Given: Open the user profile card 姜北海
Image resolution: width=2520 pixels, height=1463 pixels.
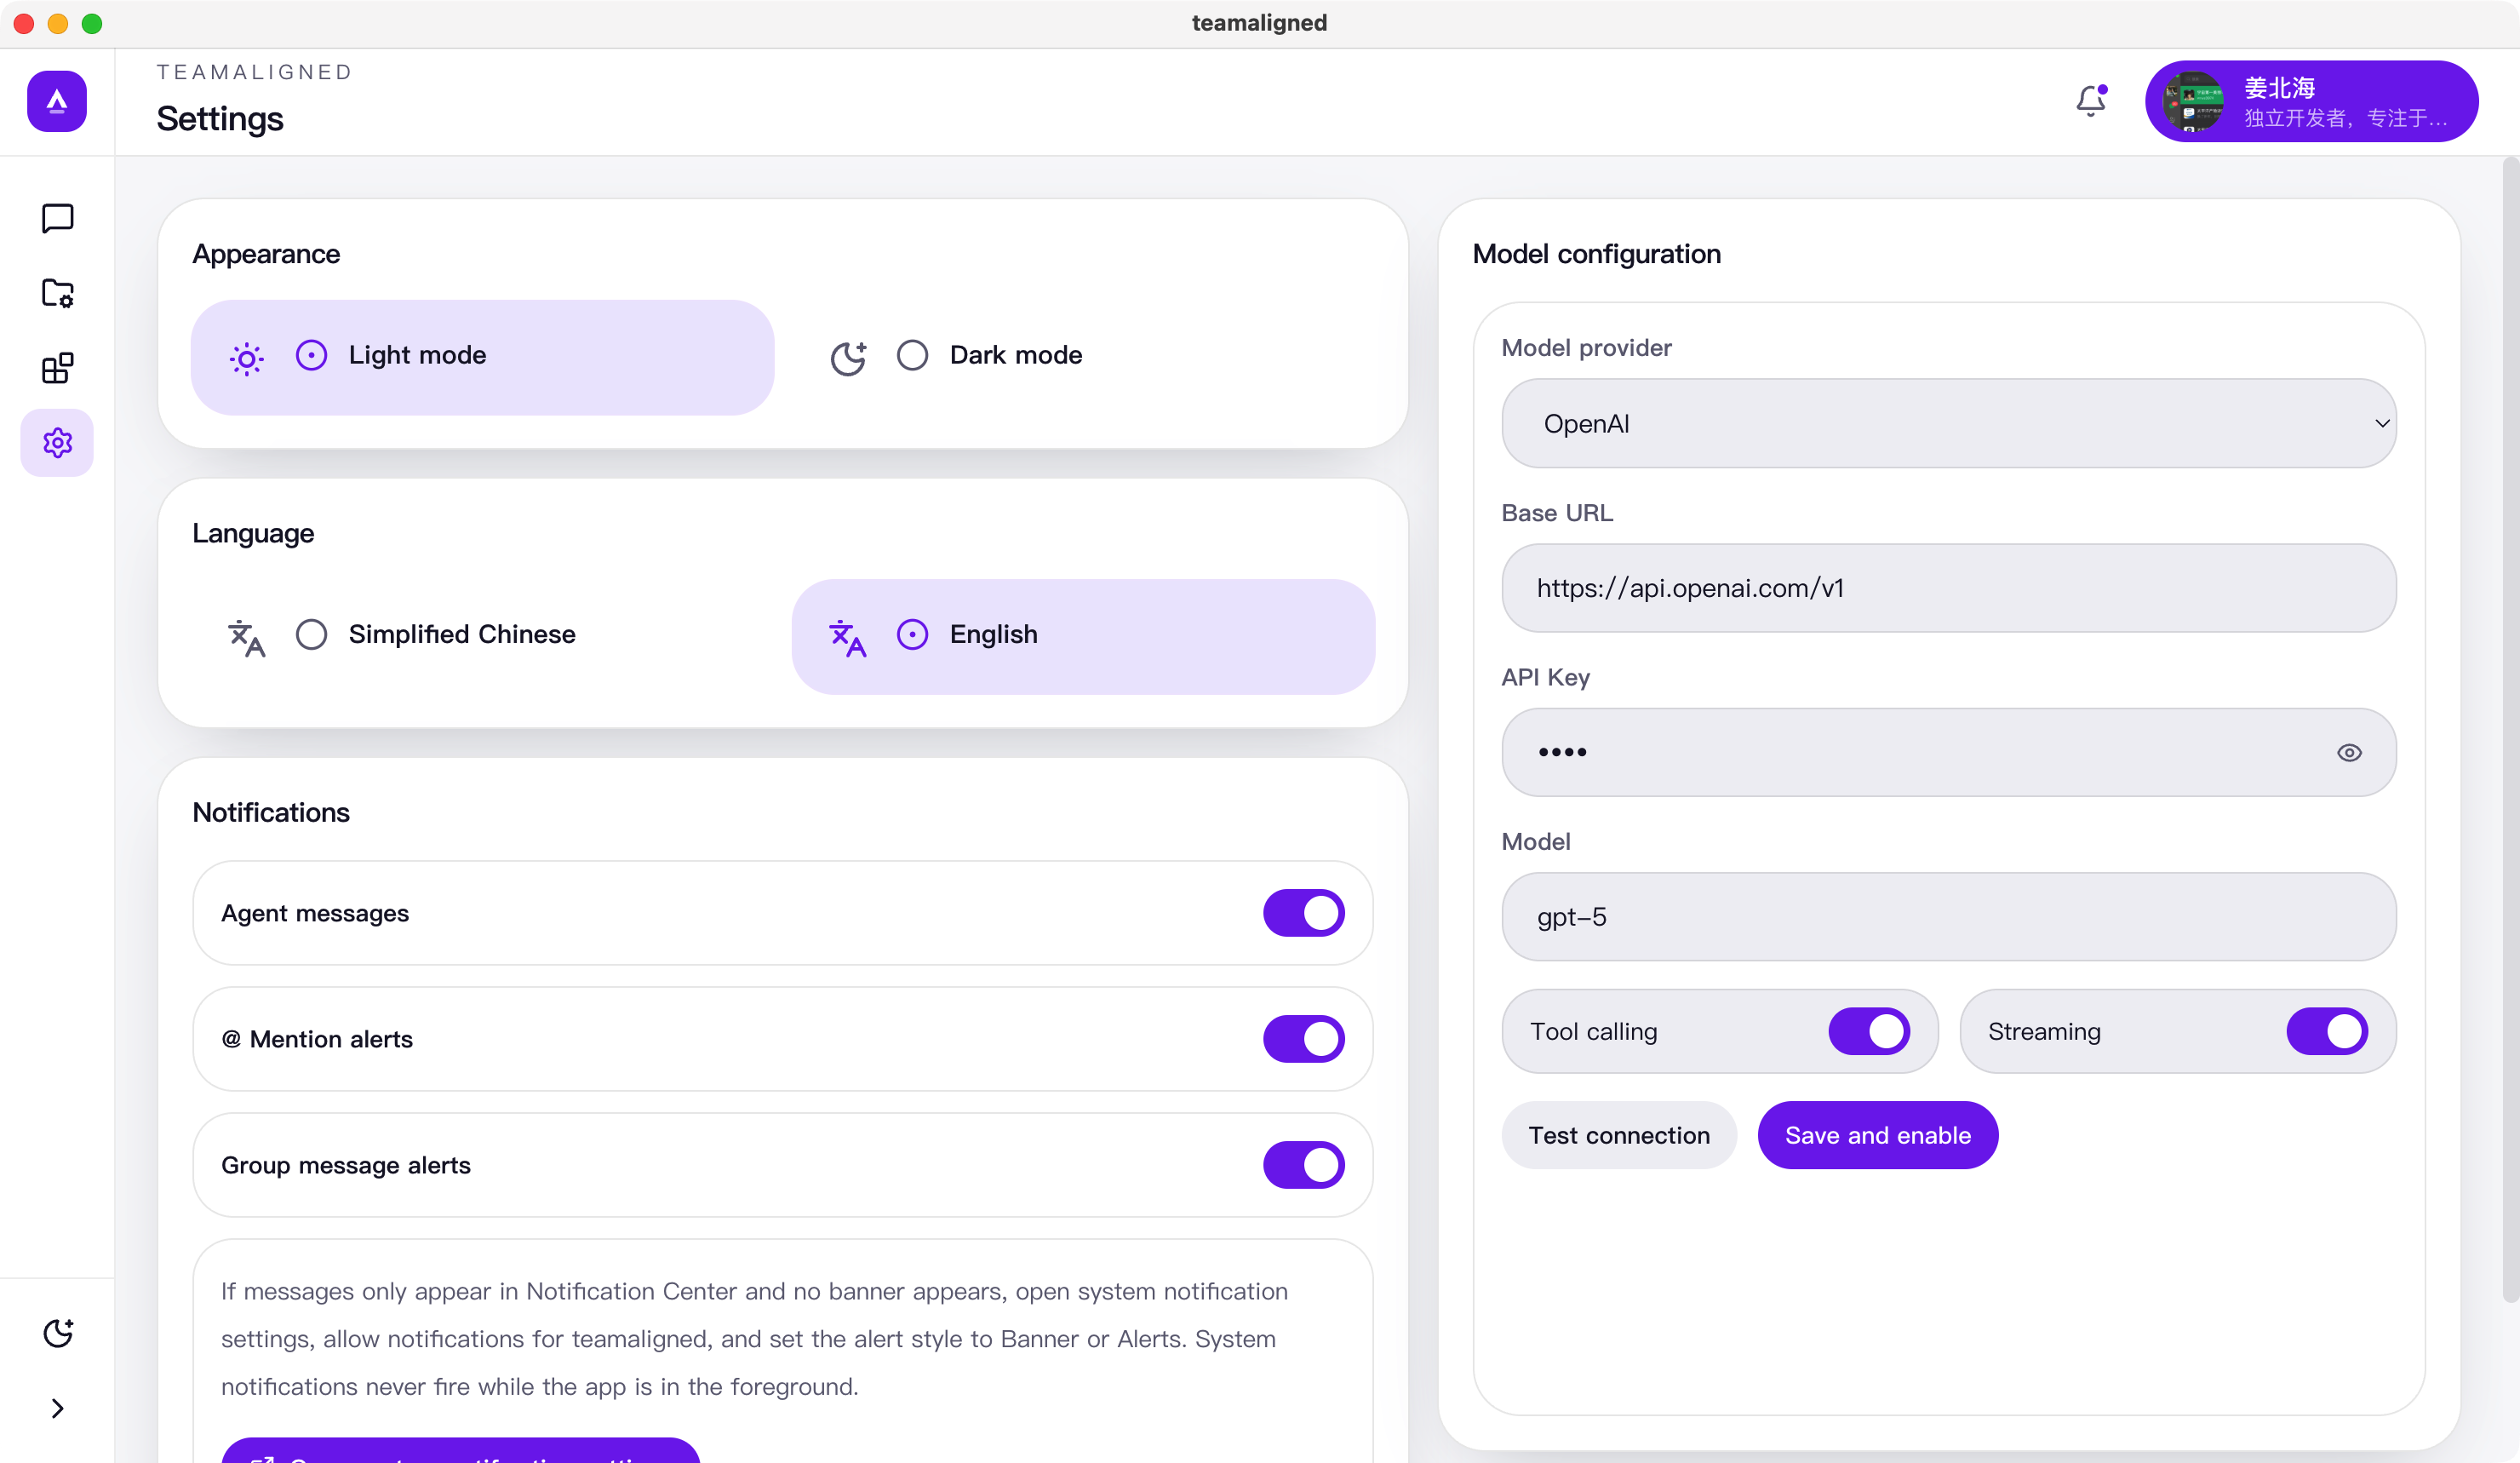Looking at the screenshot, I should pos(2311,101).
